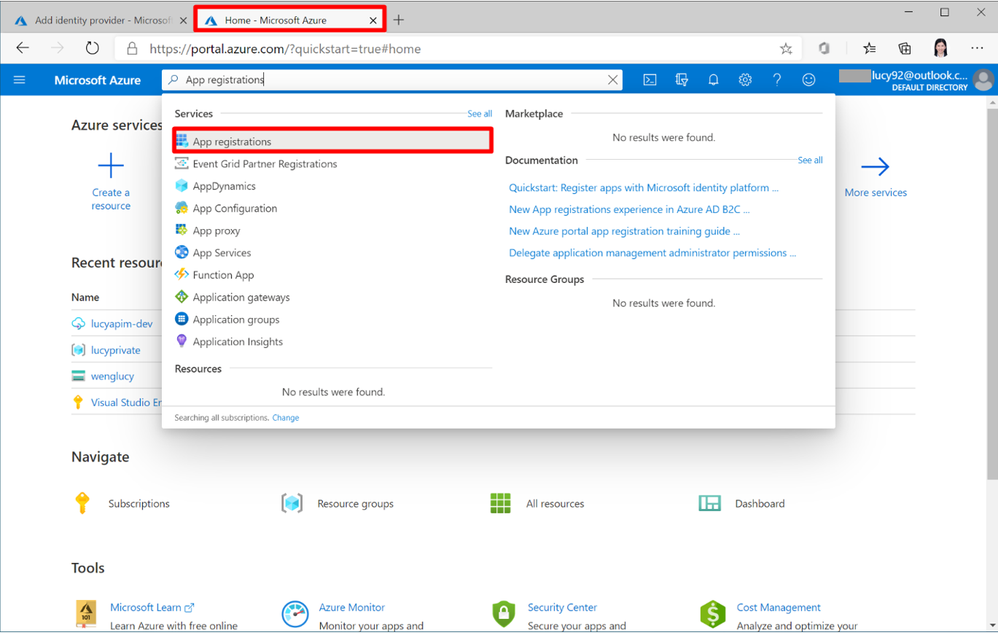
Task: Click the Dashboard icon in Navigate
Action: click(710, 503)
